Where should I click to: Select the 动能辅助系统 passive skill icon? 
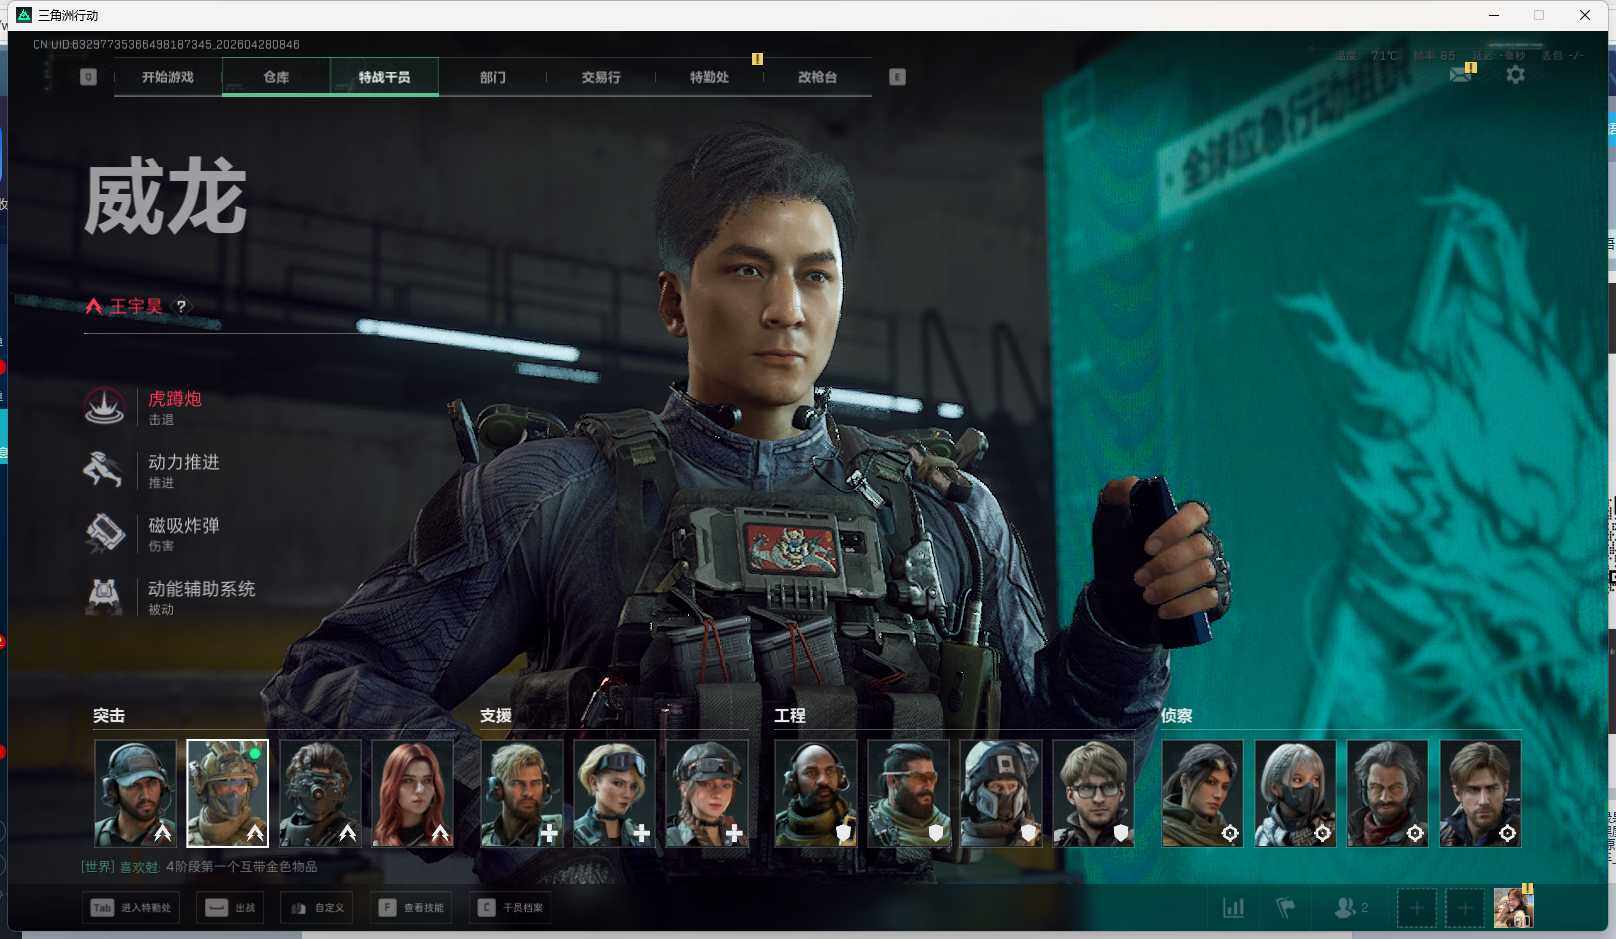click(x=104, y=596)
